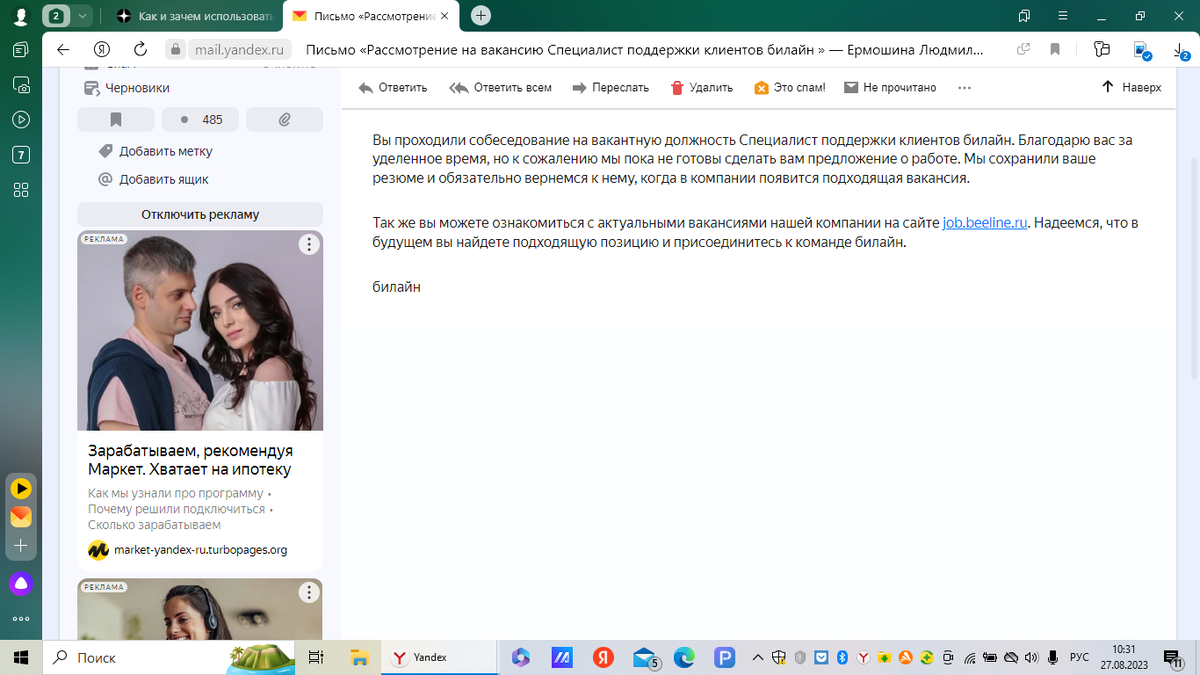Jump to top with Наверх

pos(1131,88)
